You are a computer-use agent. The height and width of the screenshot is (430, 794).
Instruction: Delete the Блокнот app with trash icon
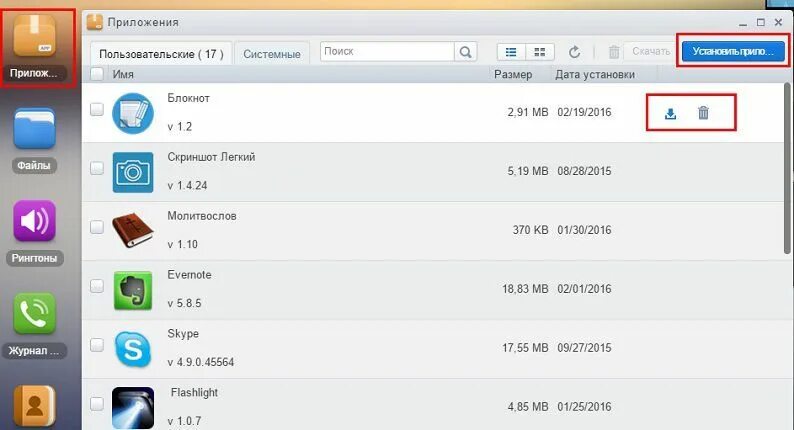pyautogui.click(x=703, y=112)
